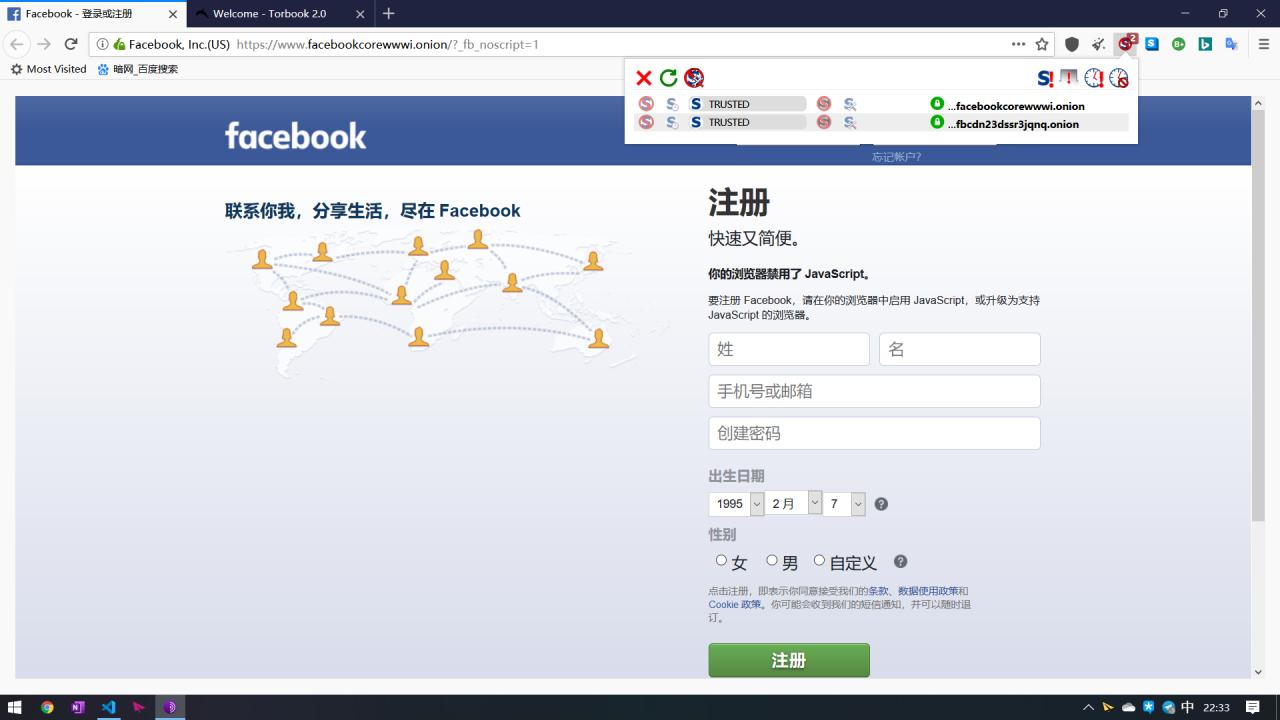
Task: Set fbcdn23dssr3jqnq.onion to Default preset
Action: pos(646,122)
